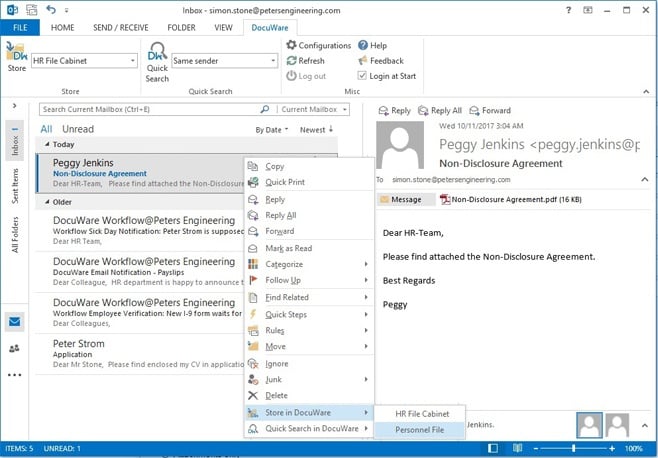Open the By Date sort dropdown

pos(271,129)
